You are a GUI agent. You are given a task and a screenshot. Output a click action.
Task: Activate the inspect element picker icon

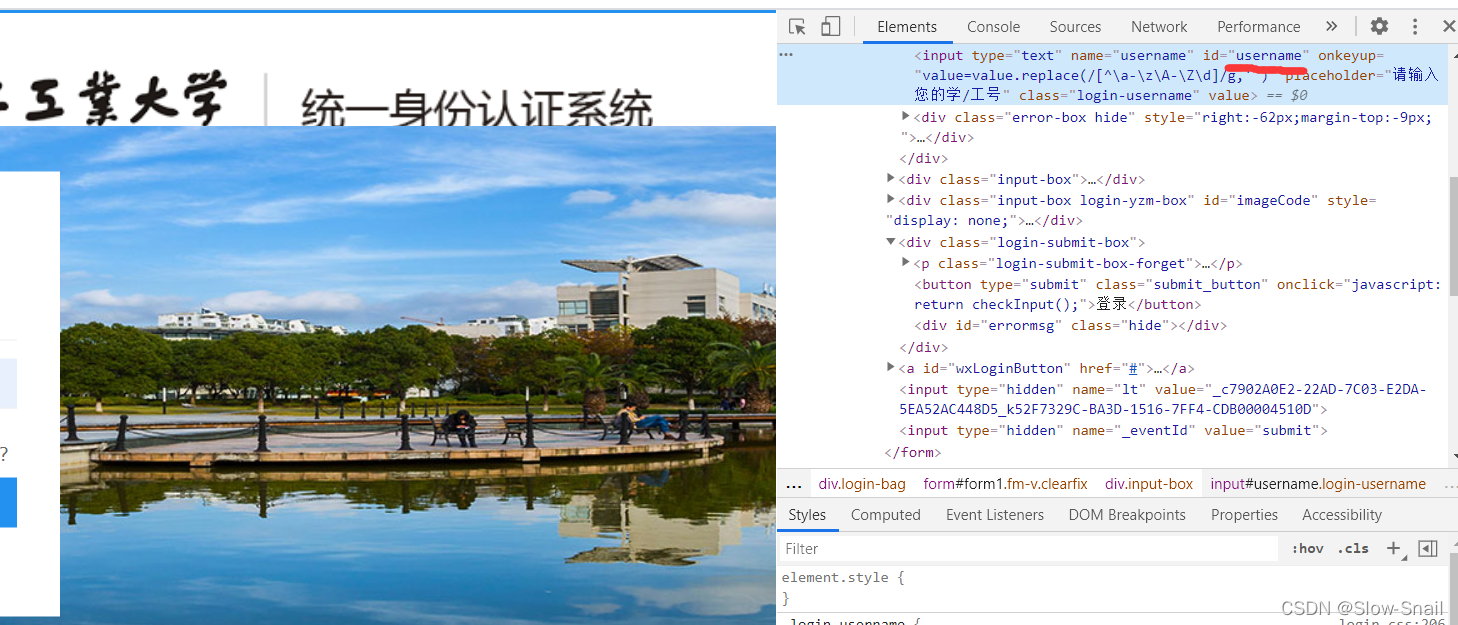pyautogui.click(x=797, y=27)
